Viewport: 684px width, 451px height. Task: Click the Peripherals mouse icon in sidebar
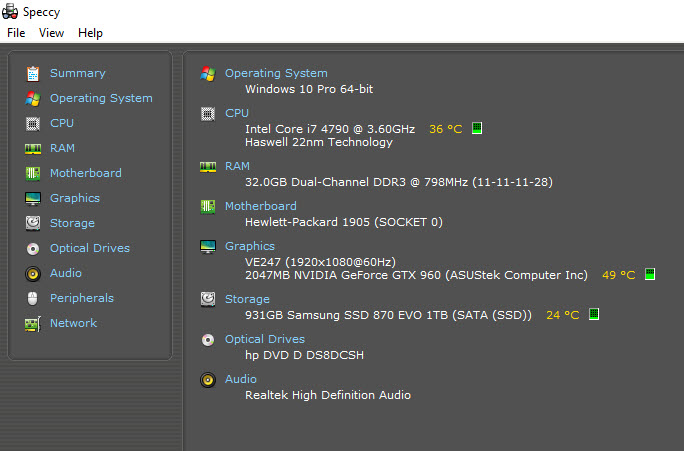(33, 298)
